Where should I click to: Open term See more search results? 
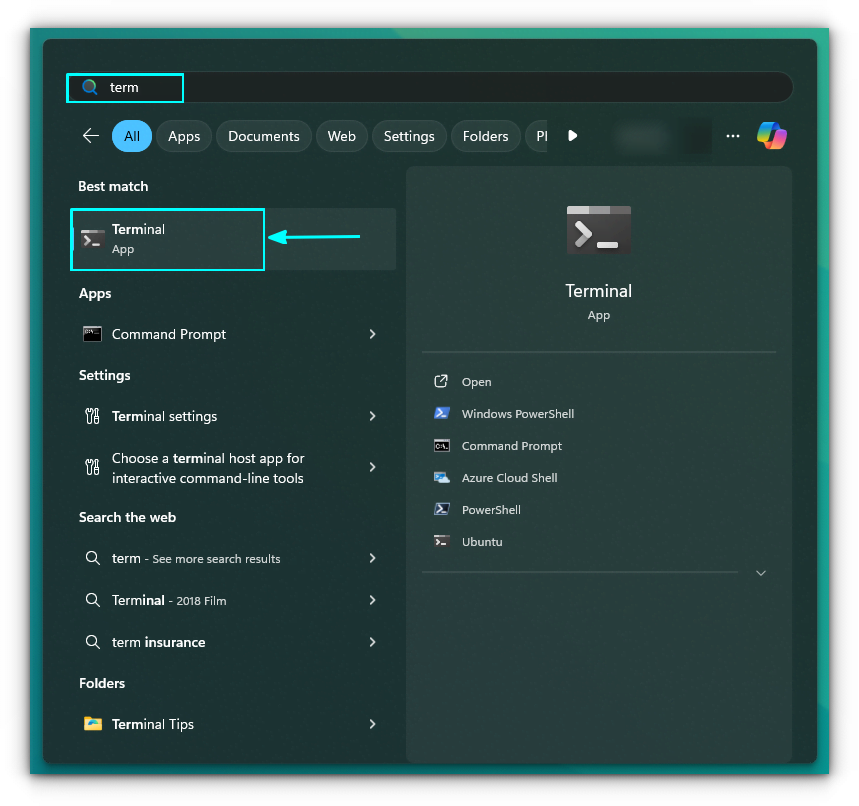234,558
